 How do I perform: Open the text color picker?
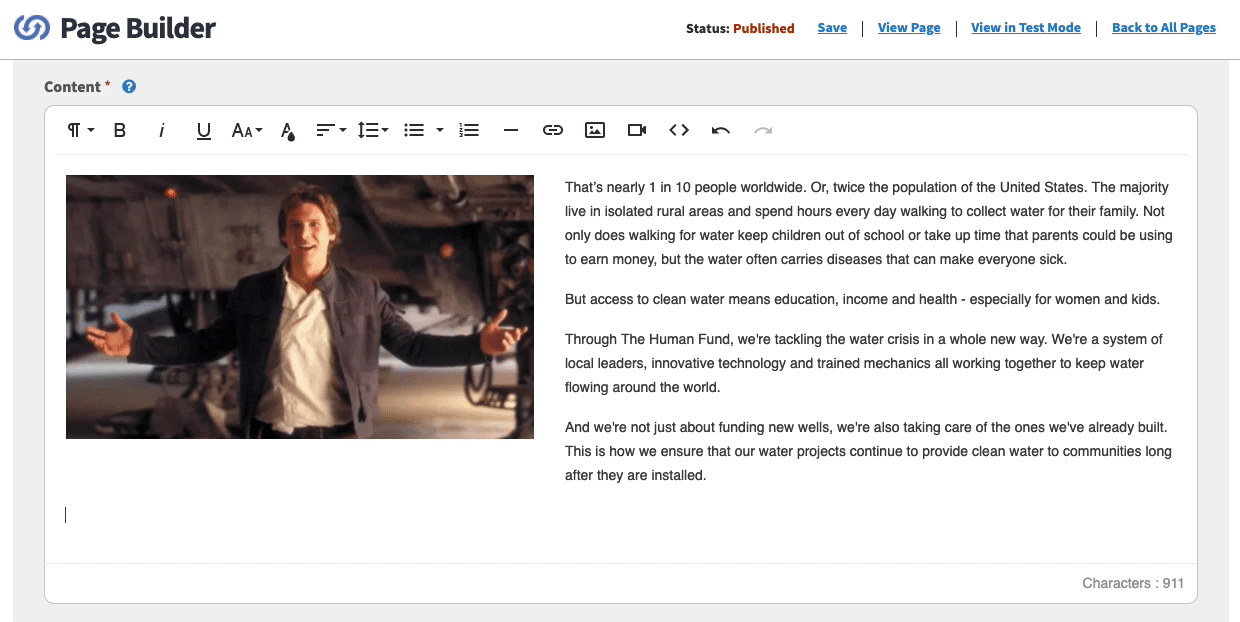point(288,131)
